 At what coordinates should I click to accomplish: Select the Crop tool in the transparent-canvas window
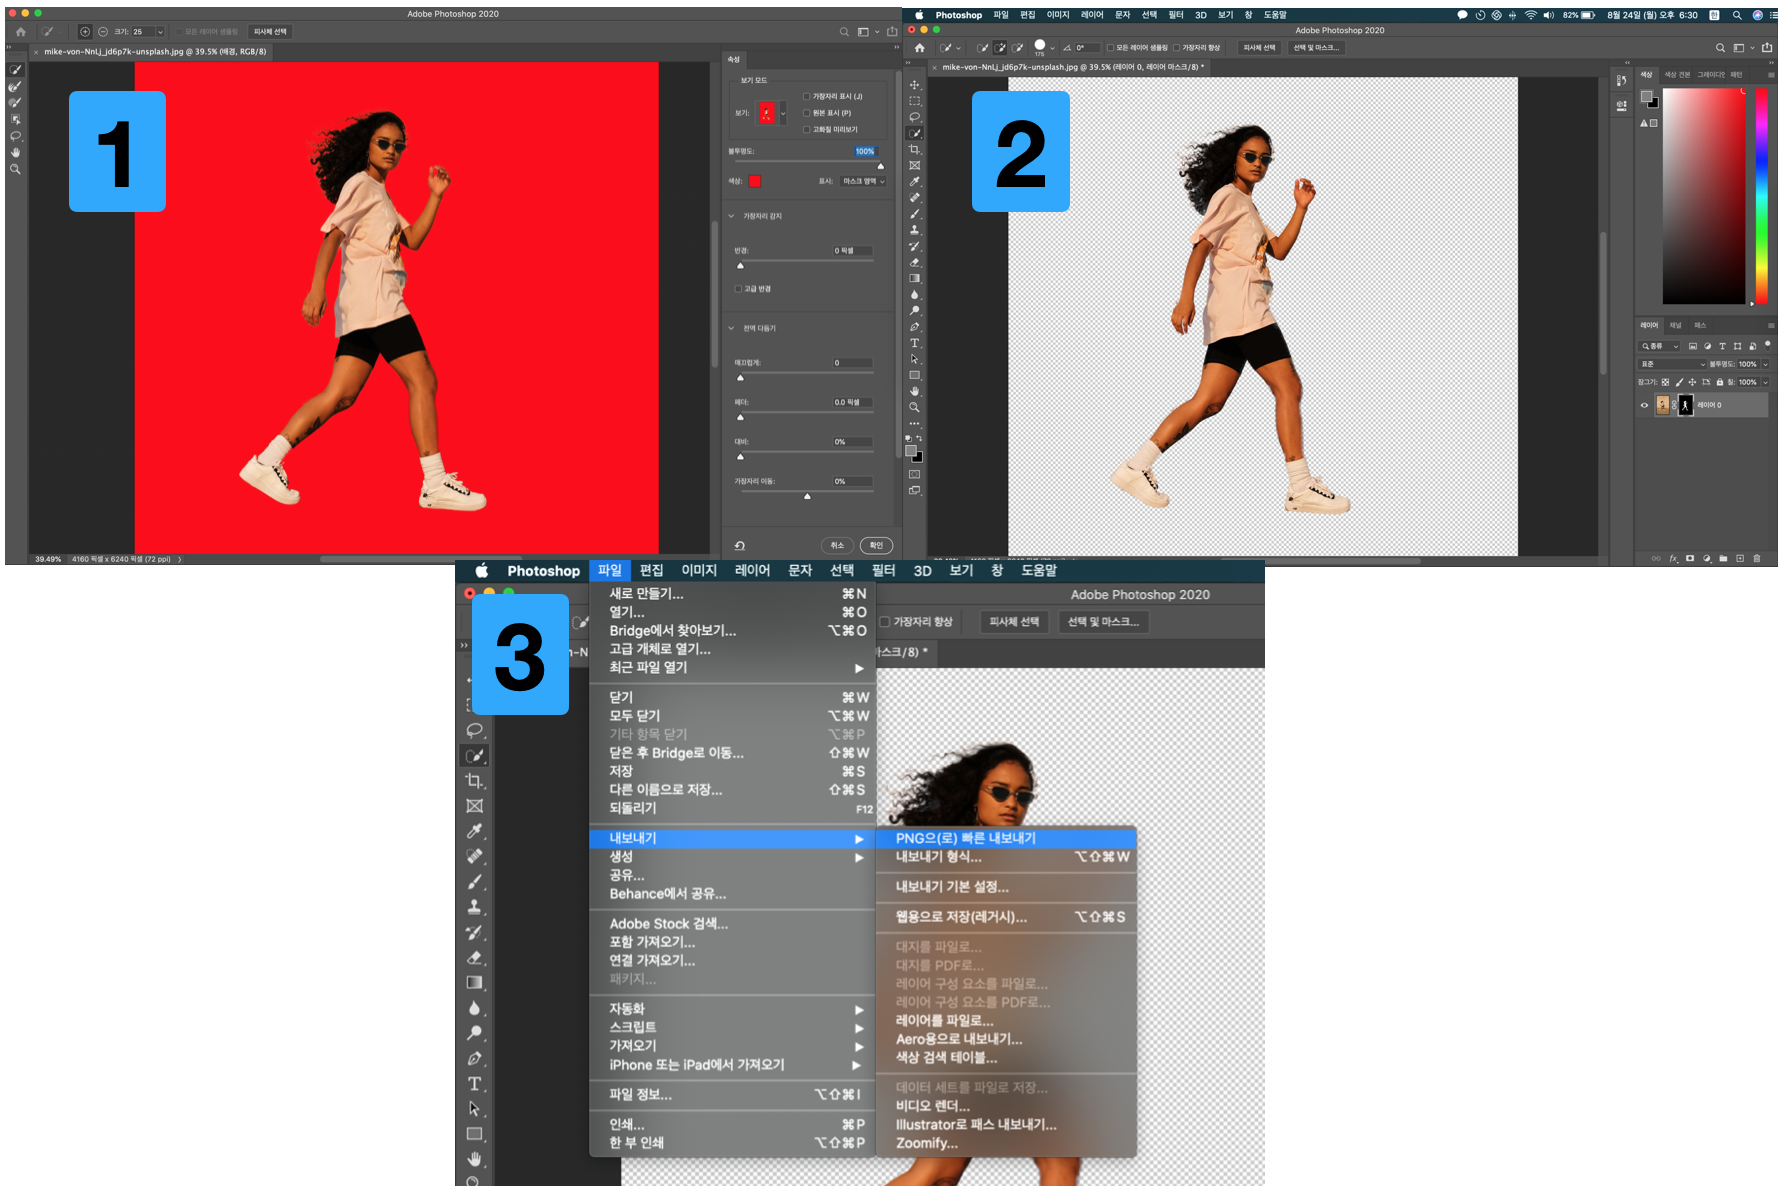tap(914, 150)
